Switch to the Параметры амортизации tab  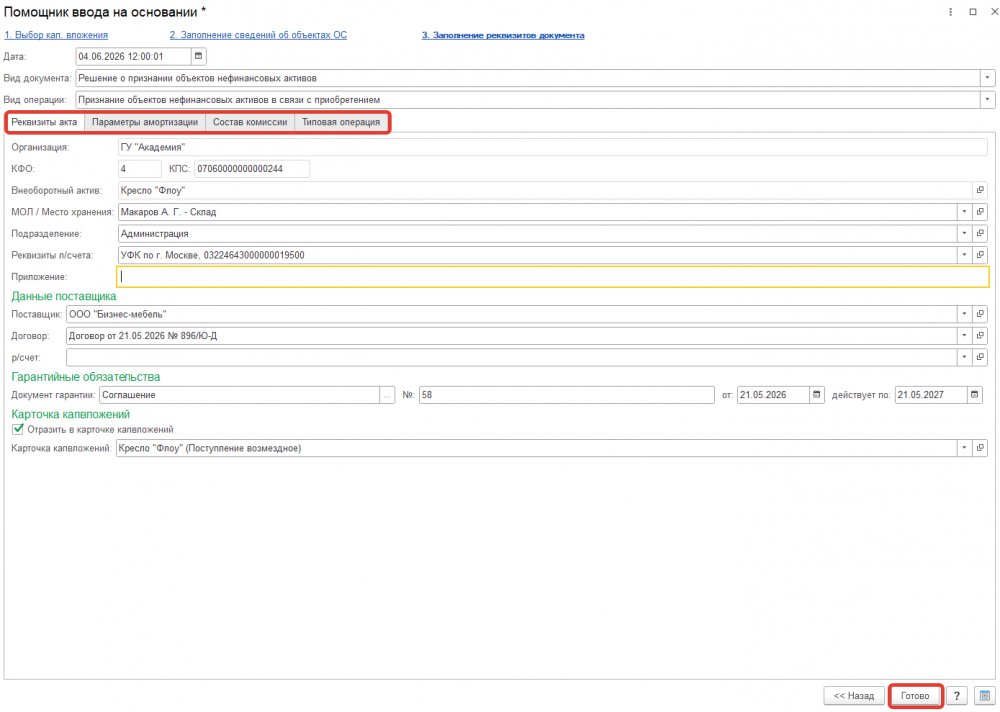[x=145, y=122]
